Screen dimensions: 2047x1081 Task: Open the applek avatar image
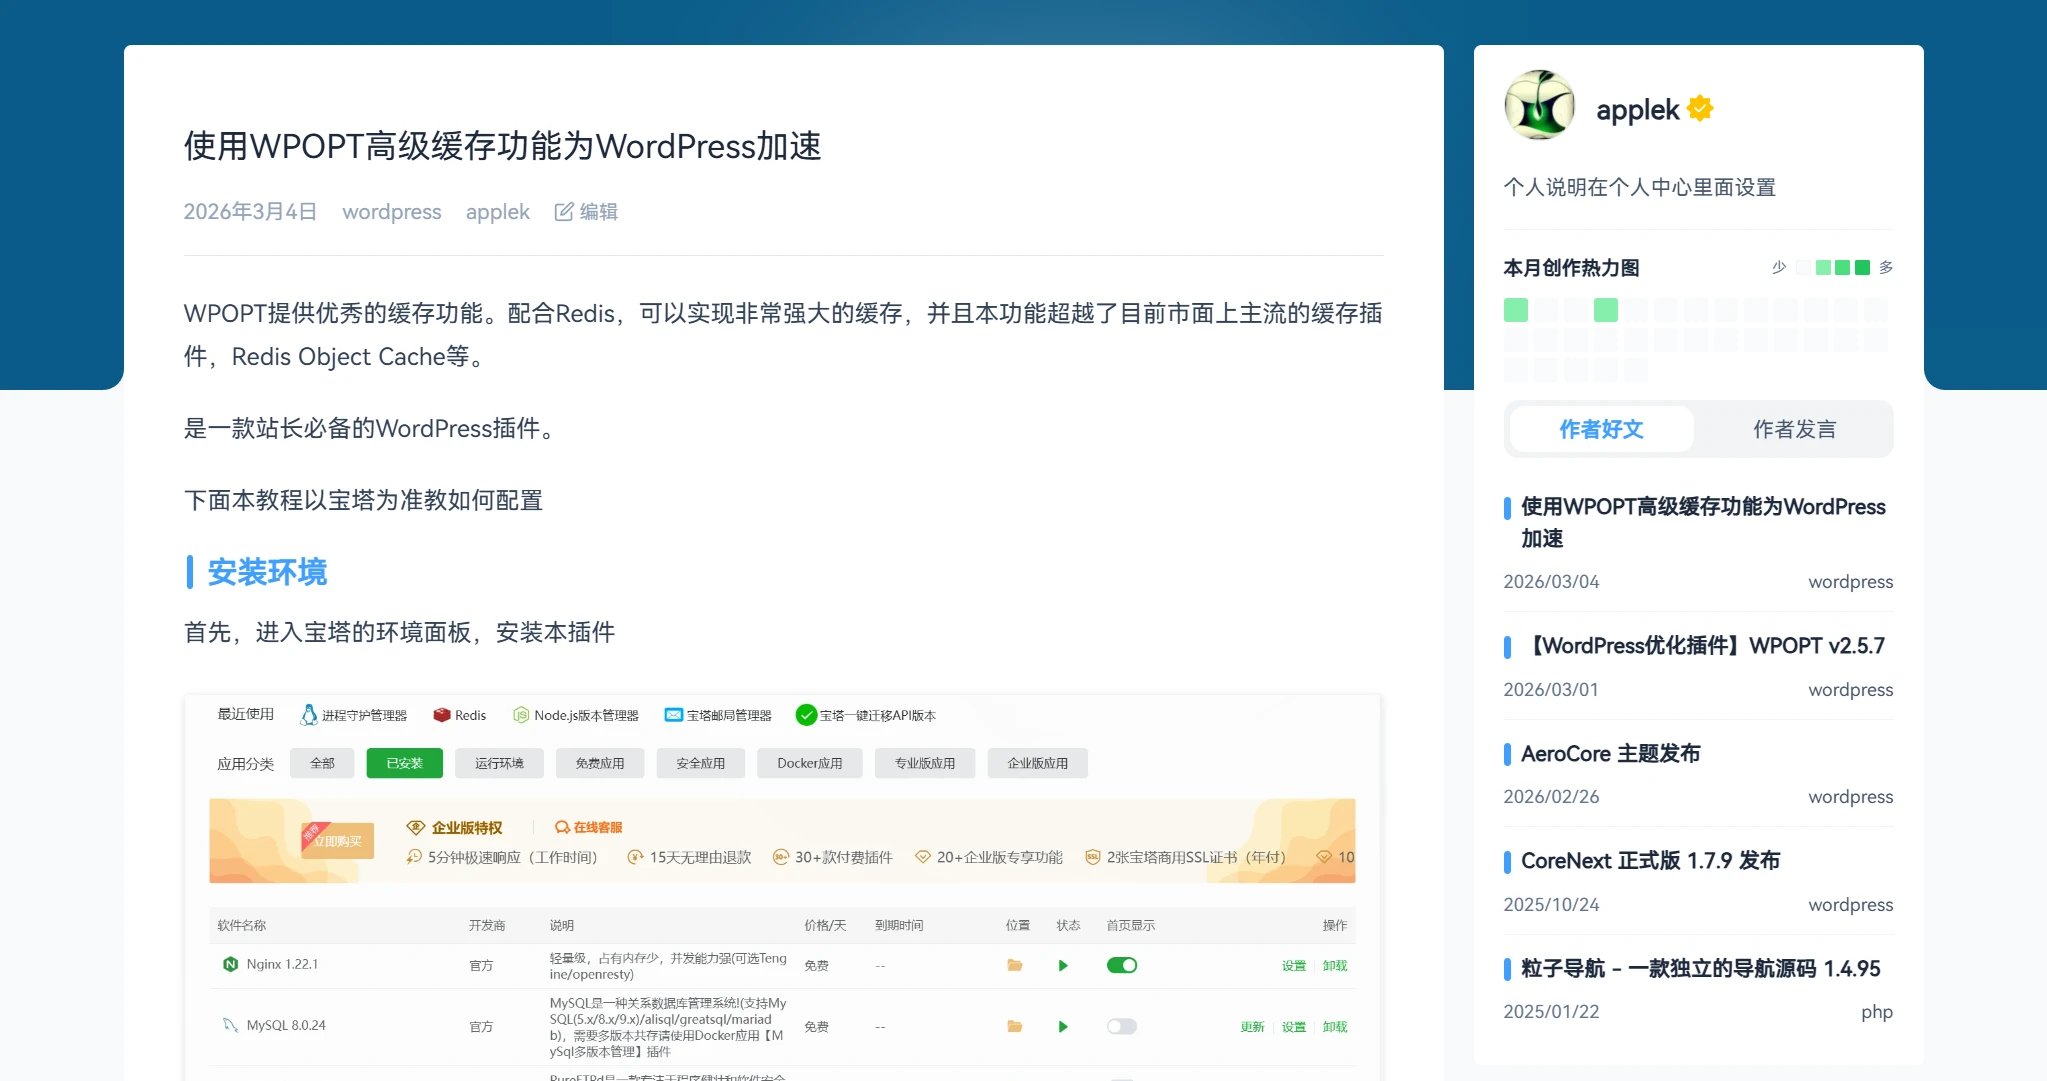coord(1539,106)
